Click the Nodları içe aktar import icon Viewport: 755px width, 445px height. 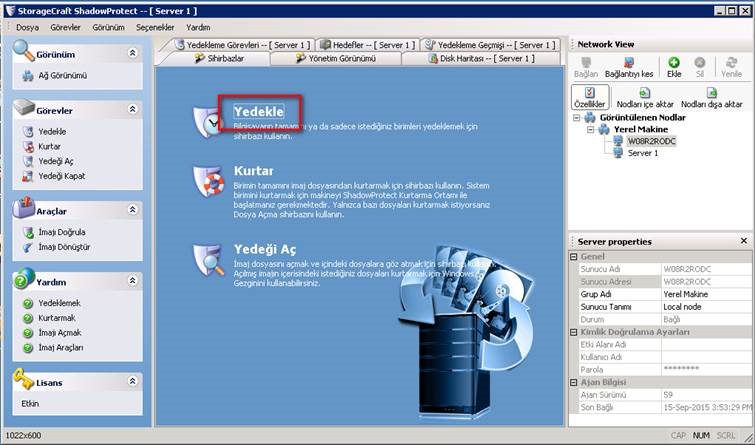click(x=645, y=92)
